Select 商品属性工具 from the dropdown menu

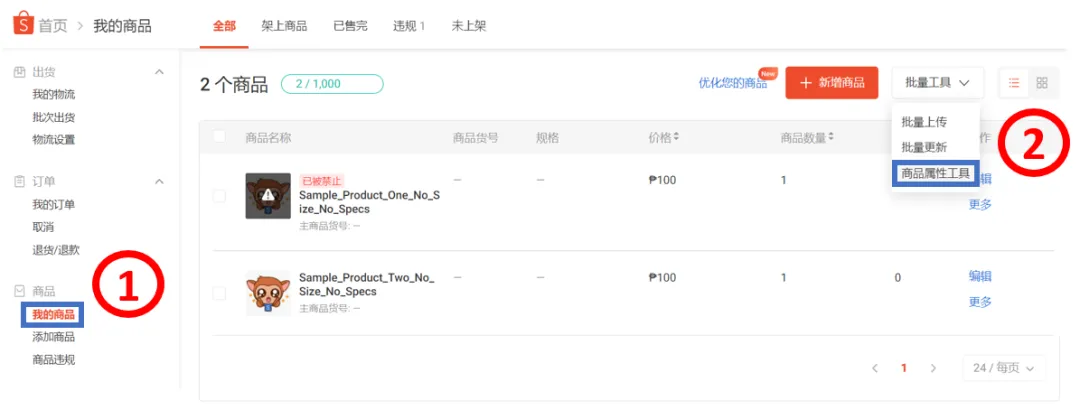[x=935, y=174]
